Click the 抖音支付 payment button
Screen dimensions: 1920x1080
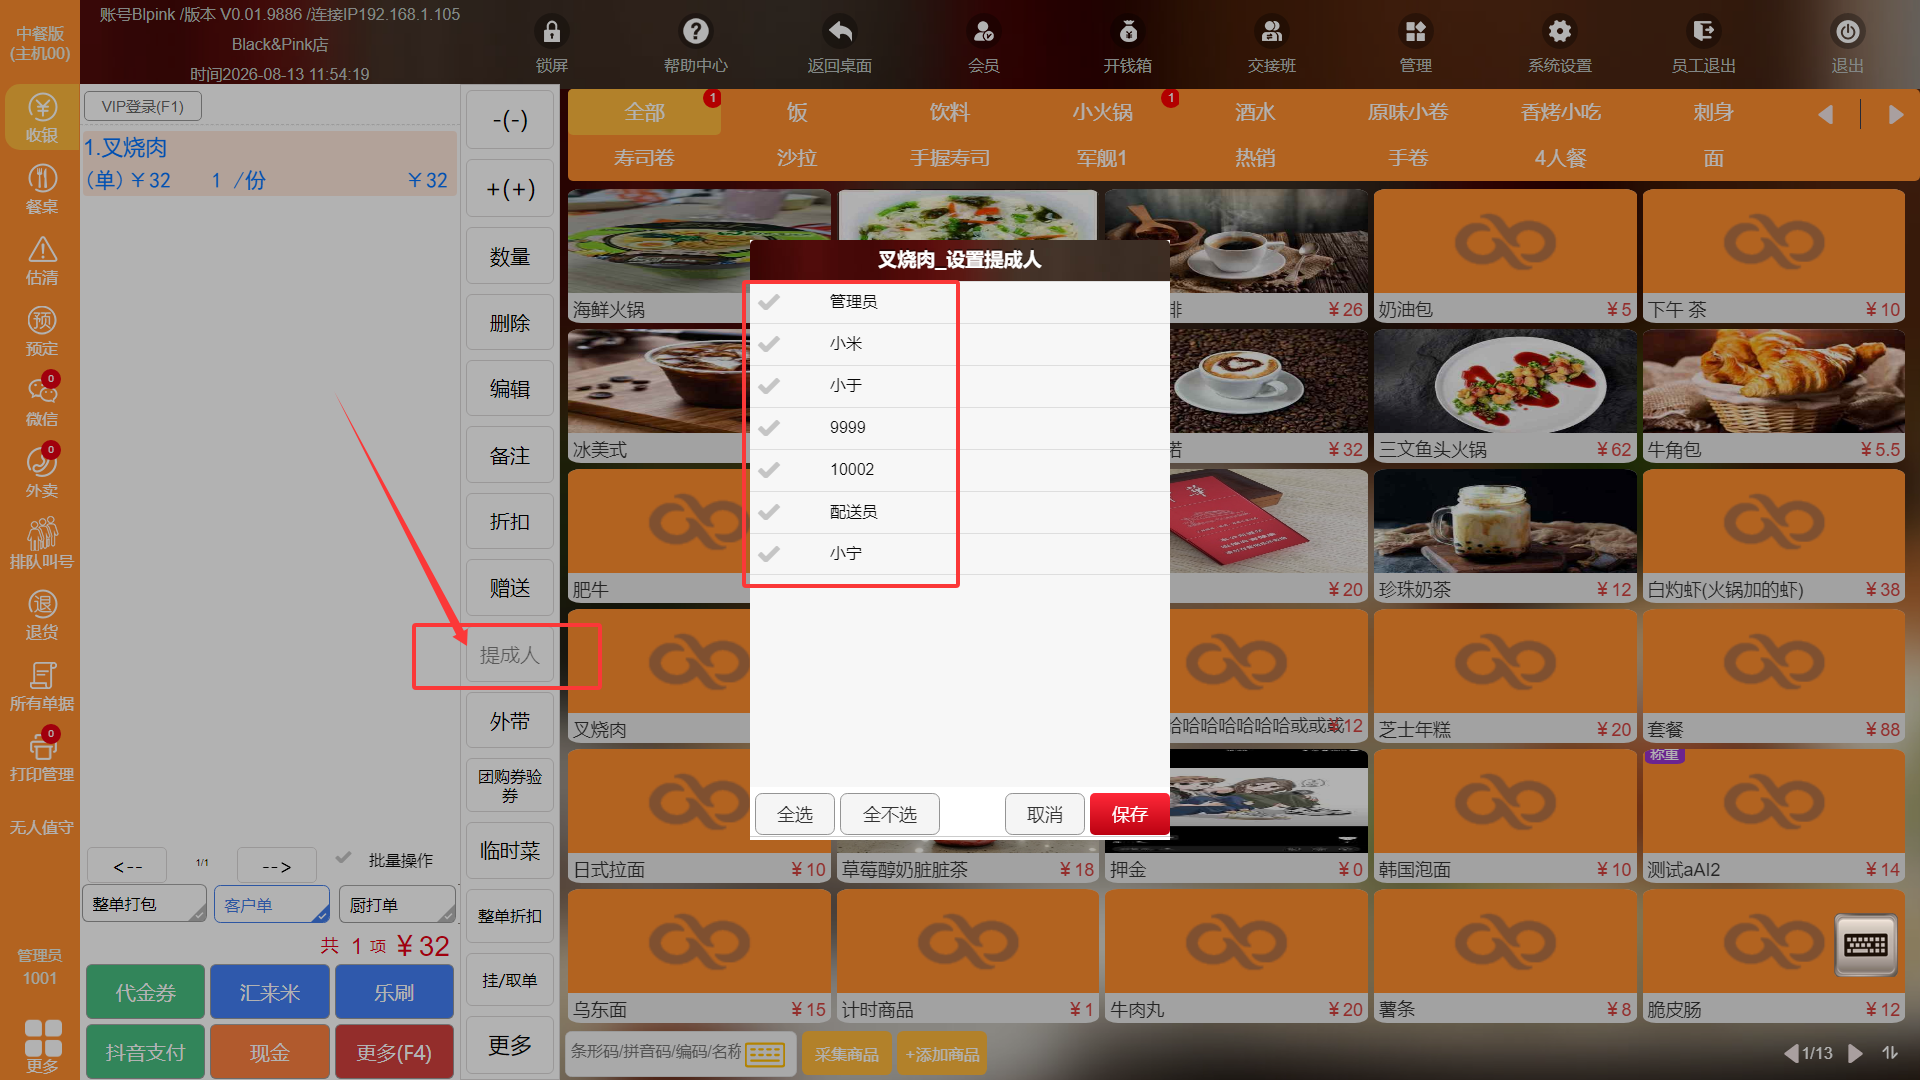pyautogui.click(x=145, y=1052)
